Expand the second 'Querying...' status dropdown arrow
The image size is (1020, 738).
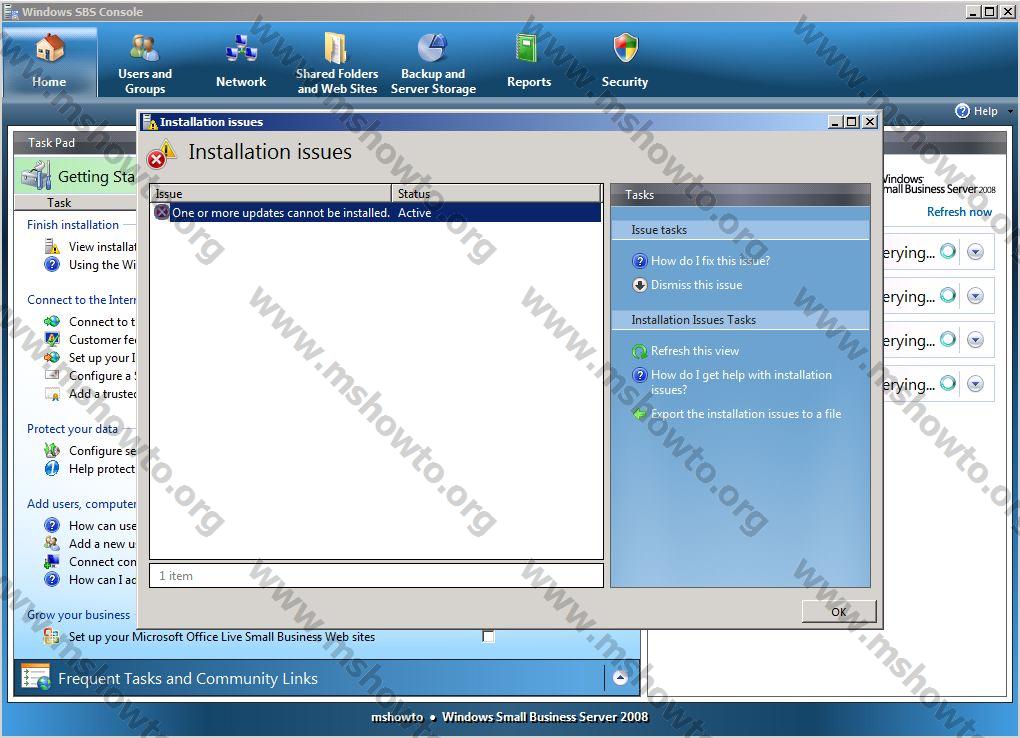coord(974,296)
